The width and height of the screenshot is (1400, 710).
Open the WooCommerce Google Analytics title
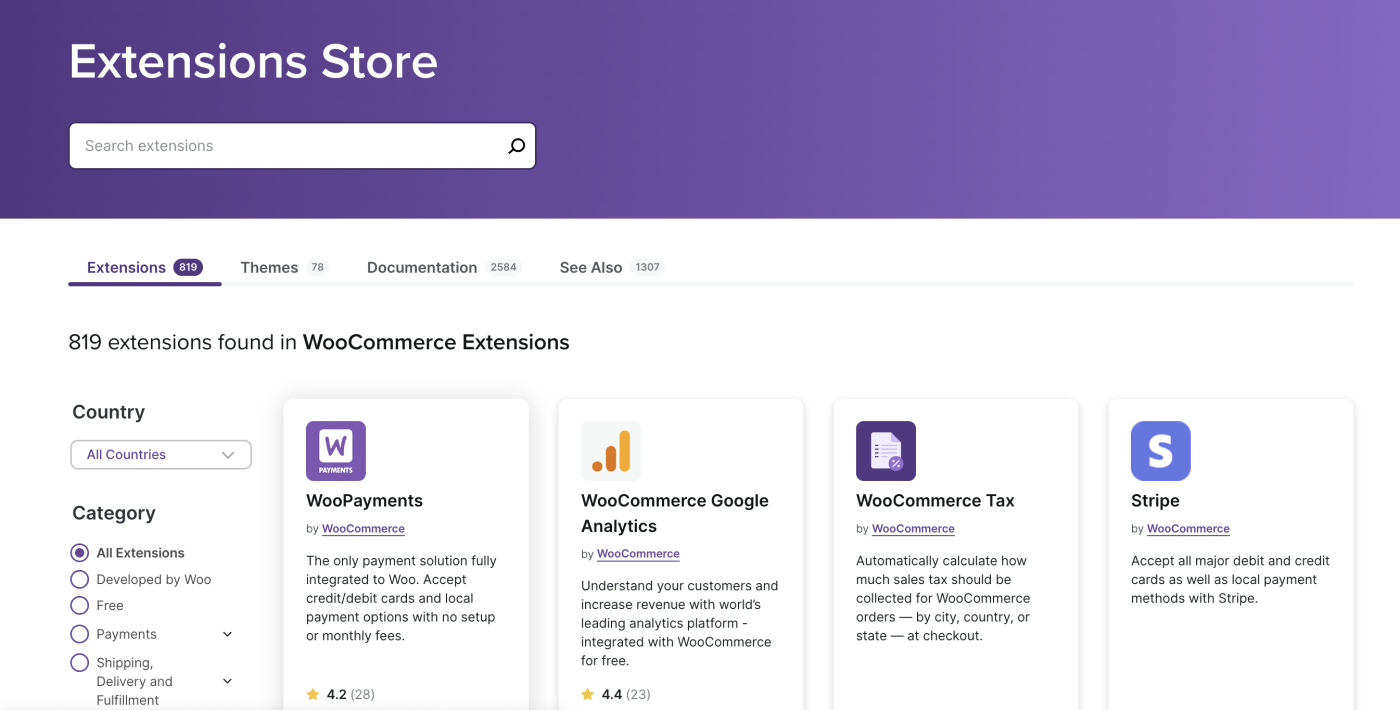675,514
